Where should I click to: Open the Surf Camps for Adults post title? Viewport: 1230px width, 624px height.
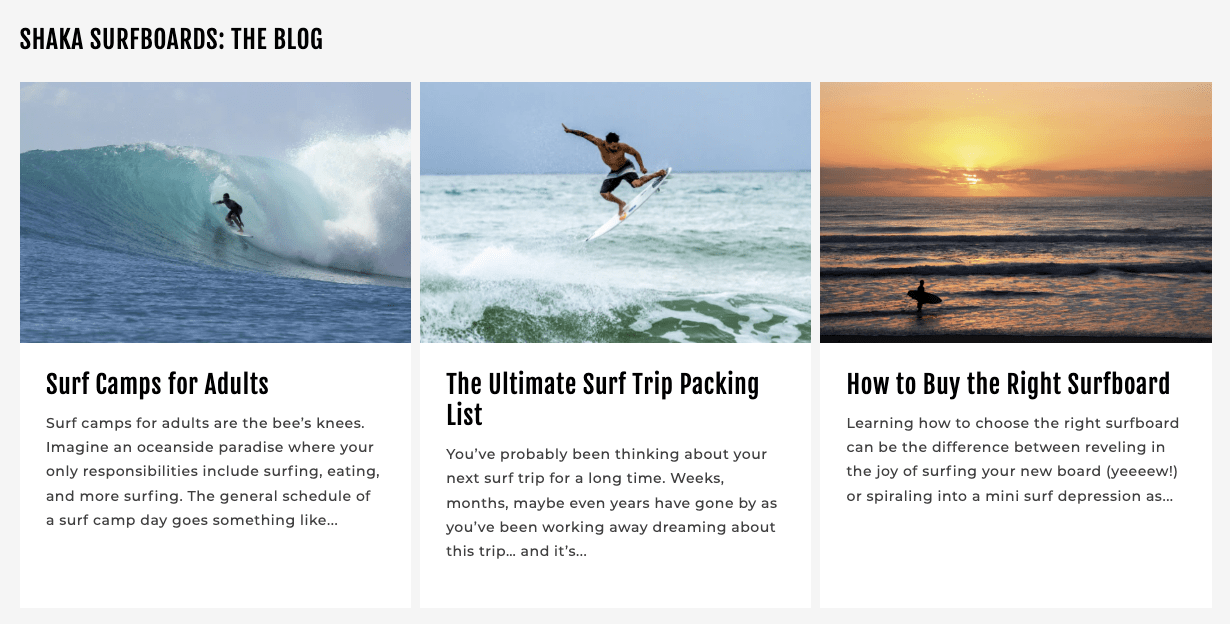157,384
